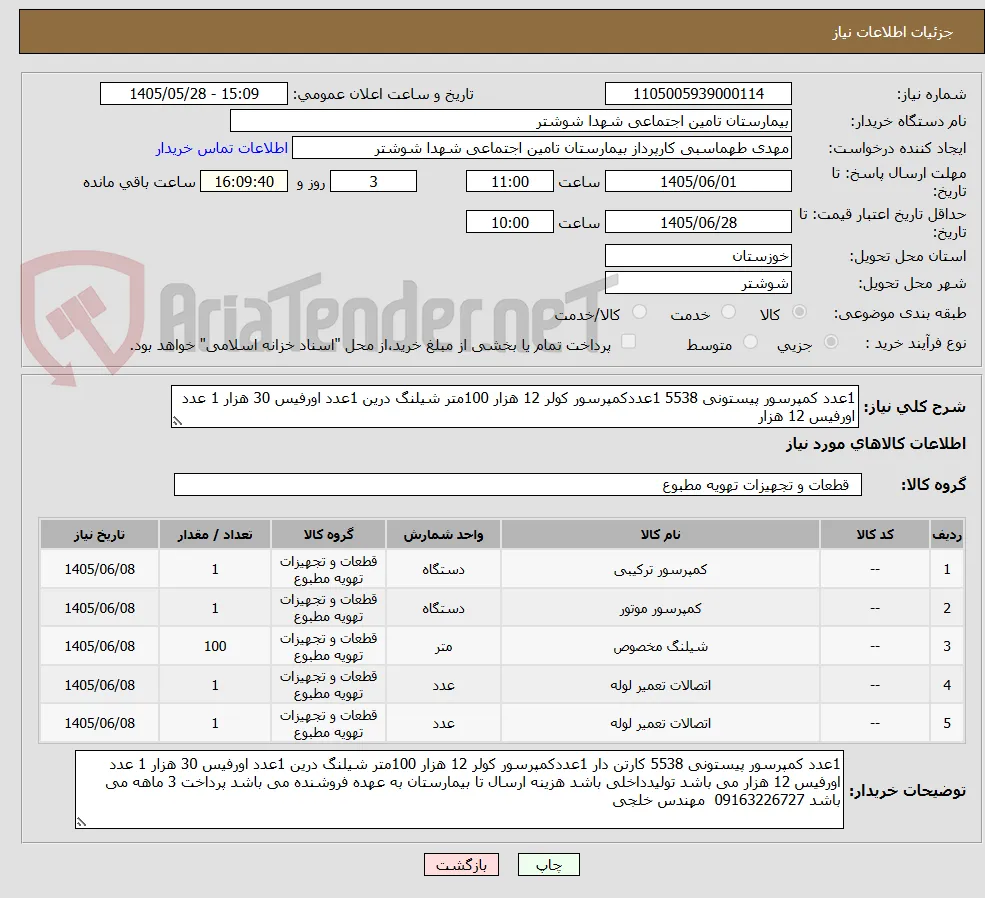Click the quantity 100 cell

215,646
